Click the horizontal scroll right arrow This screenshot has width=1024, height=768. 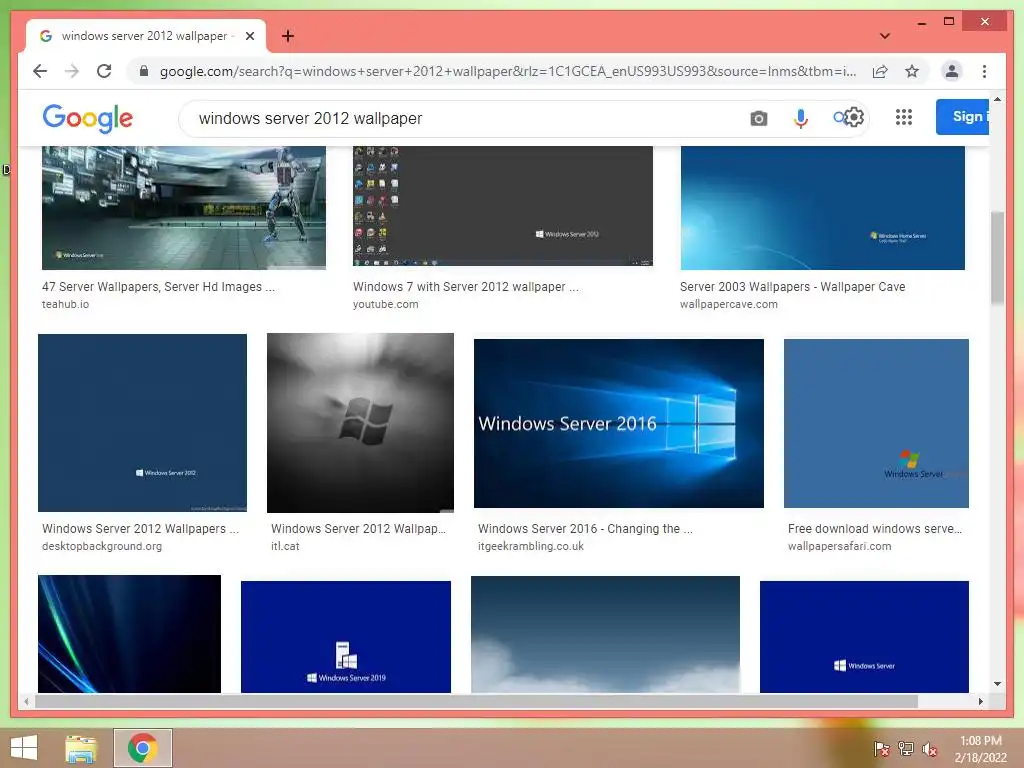pos(980,701)
